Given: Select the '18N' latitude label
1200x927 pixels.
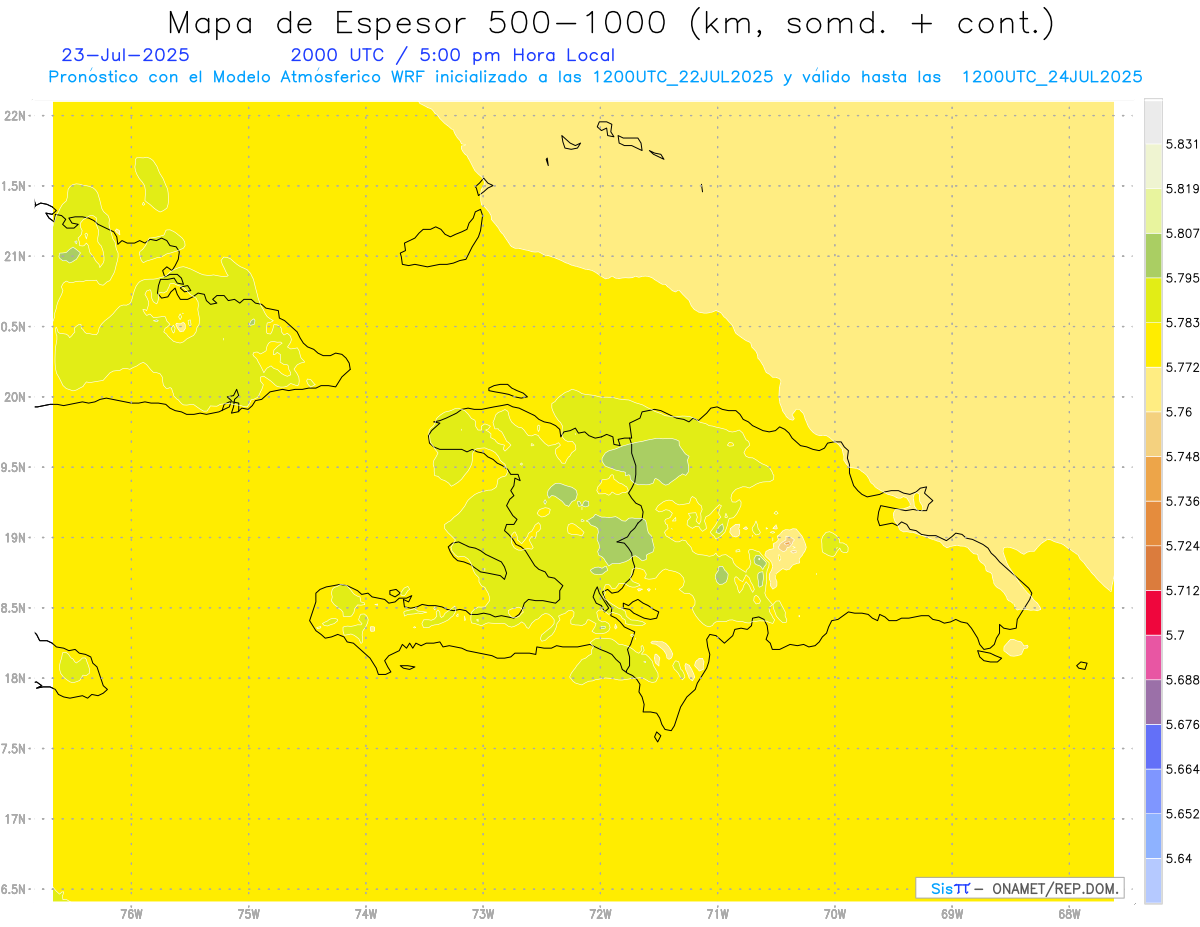Looking at the screenshot, I should click(x=15, y=678).
